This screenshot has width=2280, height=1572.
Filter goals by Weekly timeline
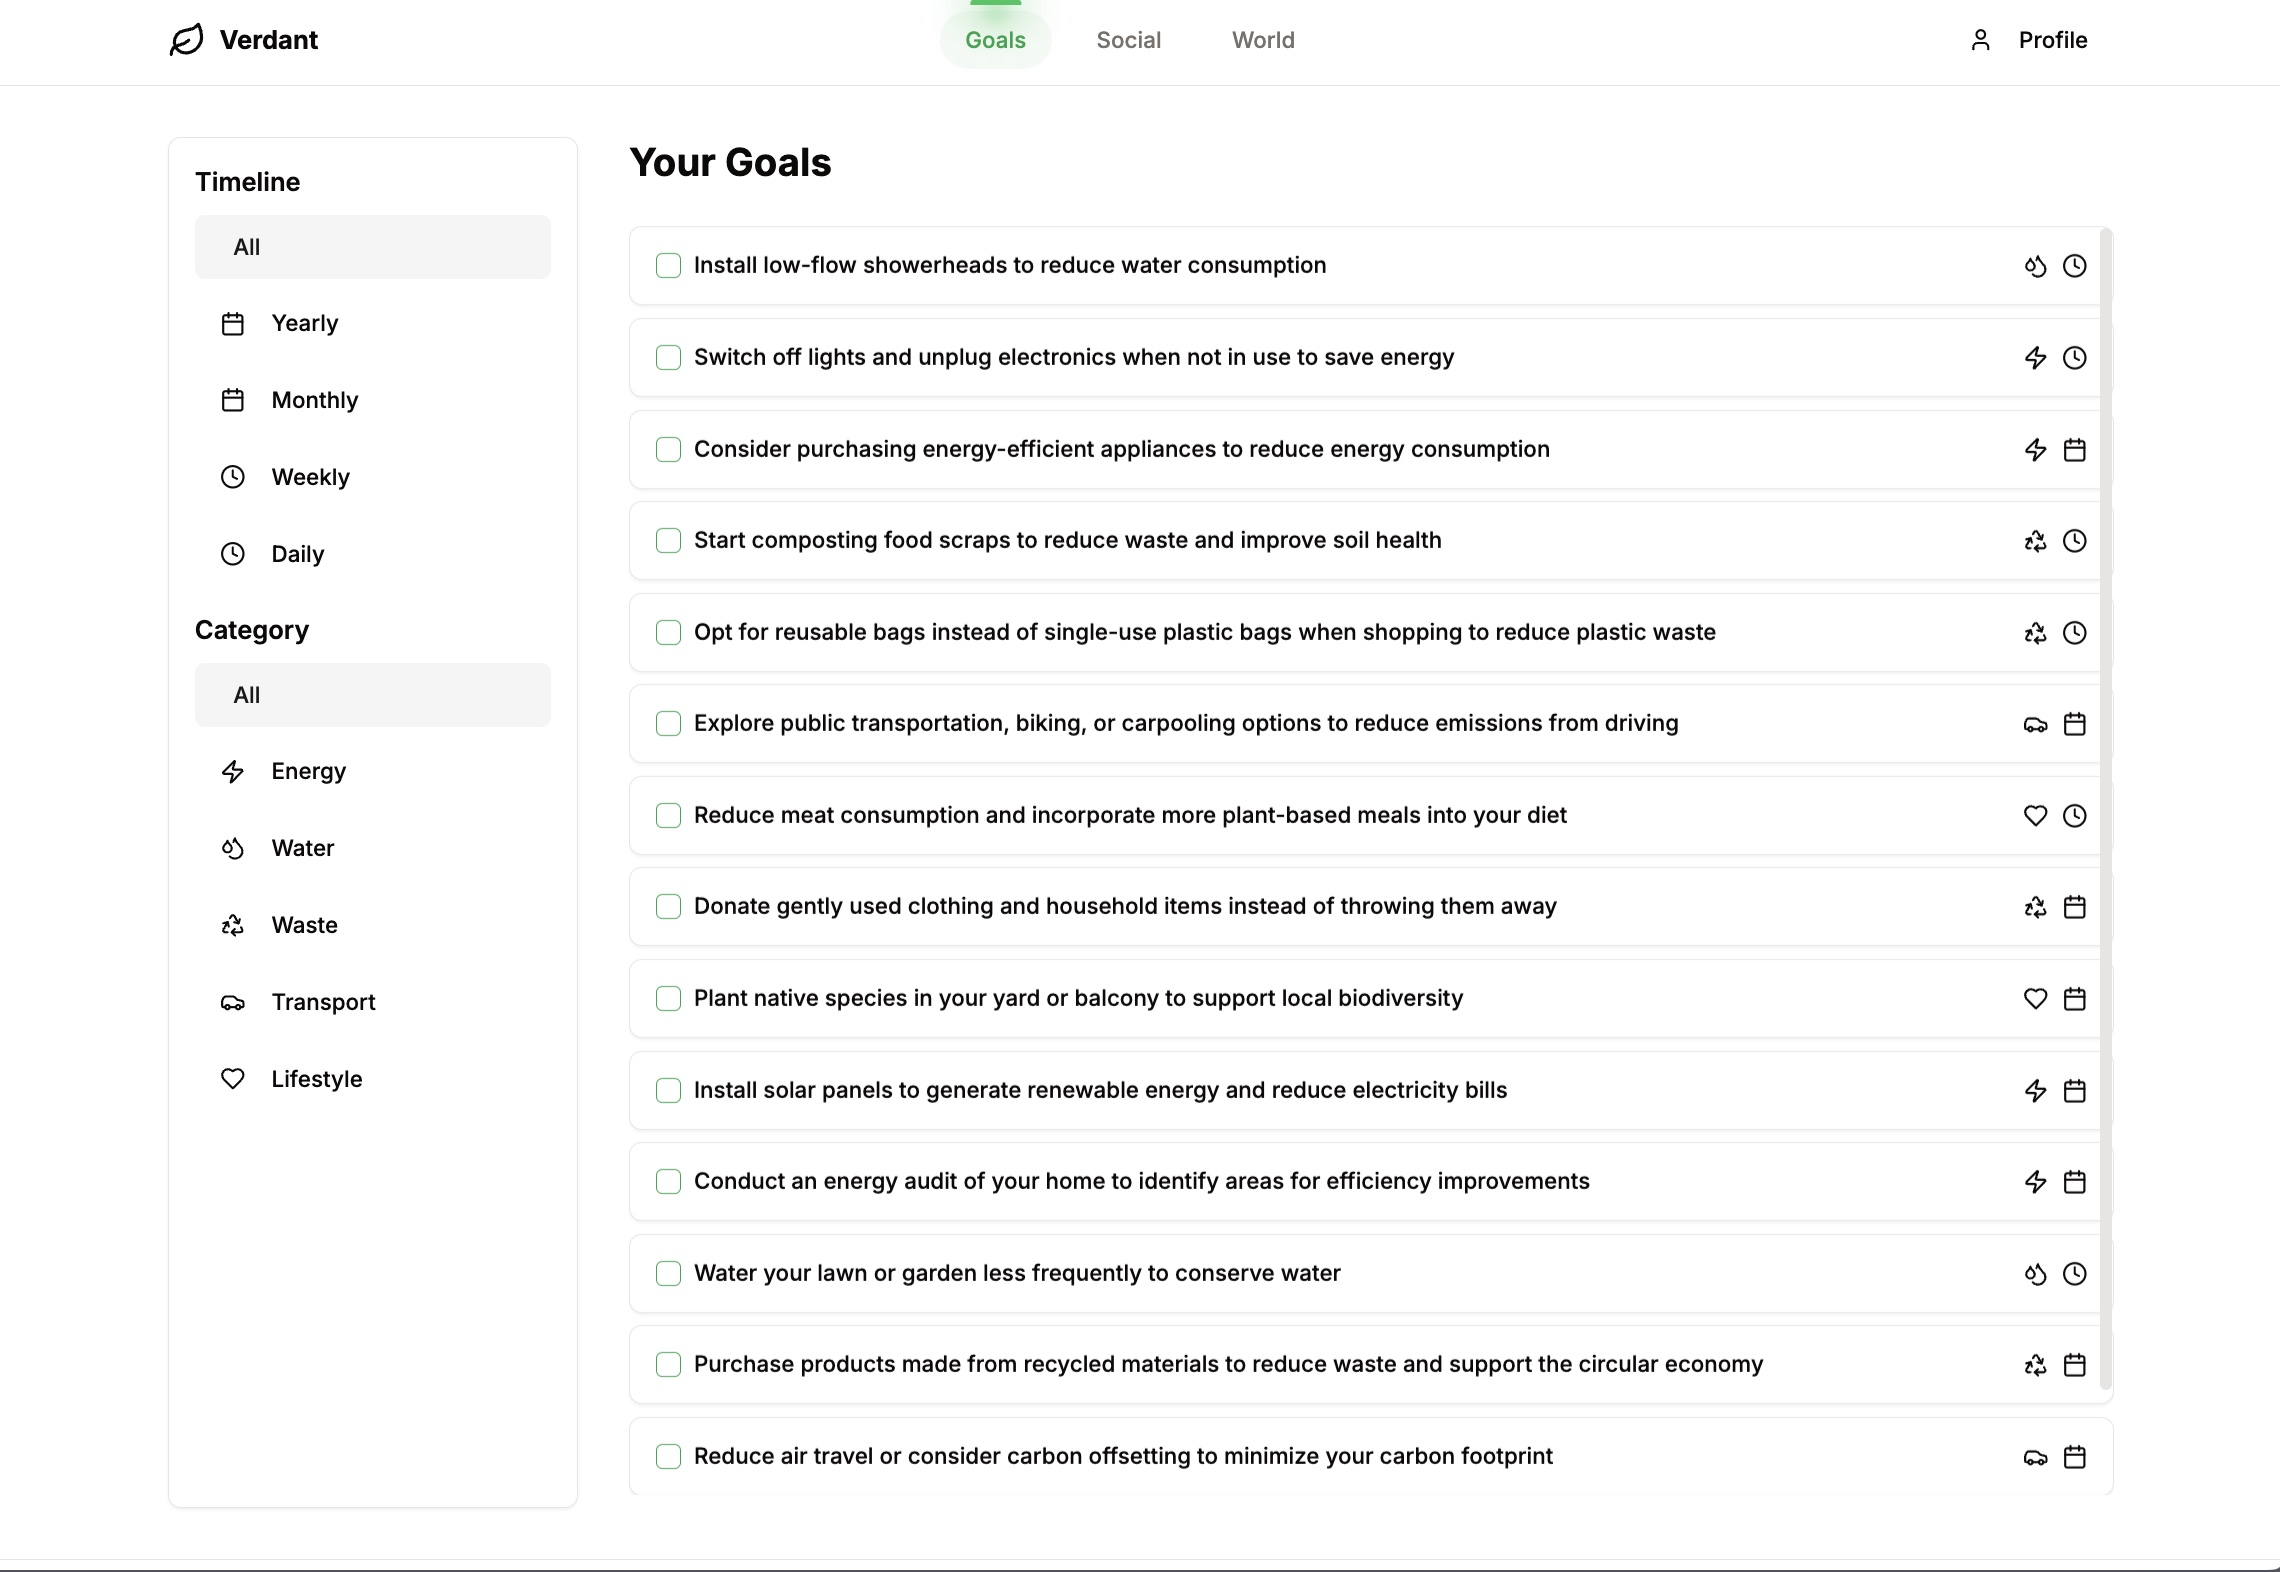[x=310, y=477]
